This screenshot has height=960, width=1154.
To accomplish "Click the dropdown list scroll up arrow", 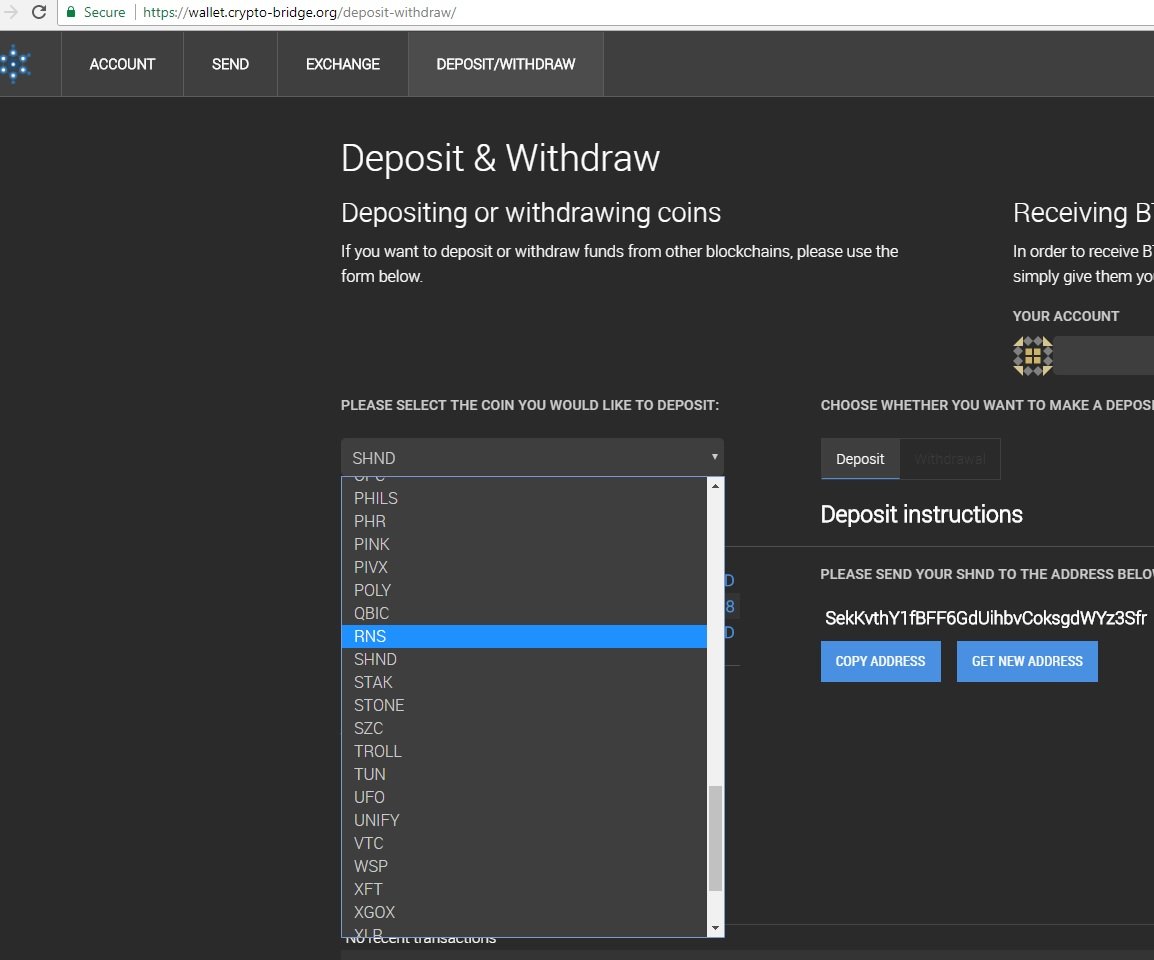I will click(x=715, y=486).
